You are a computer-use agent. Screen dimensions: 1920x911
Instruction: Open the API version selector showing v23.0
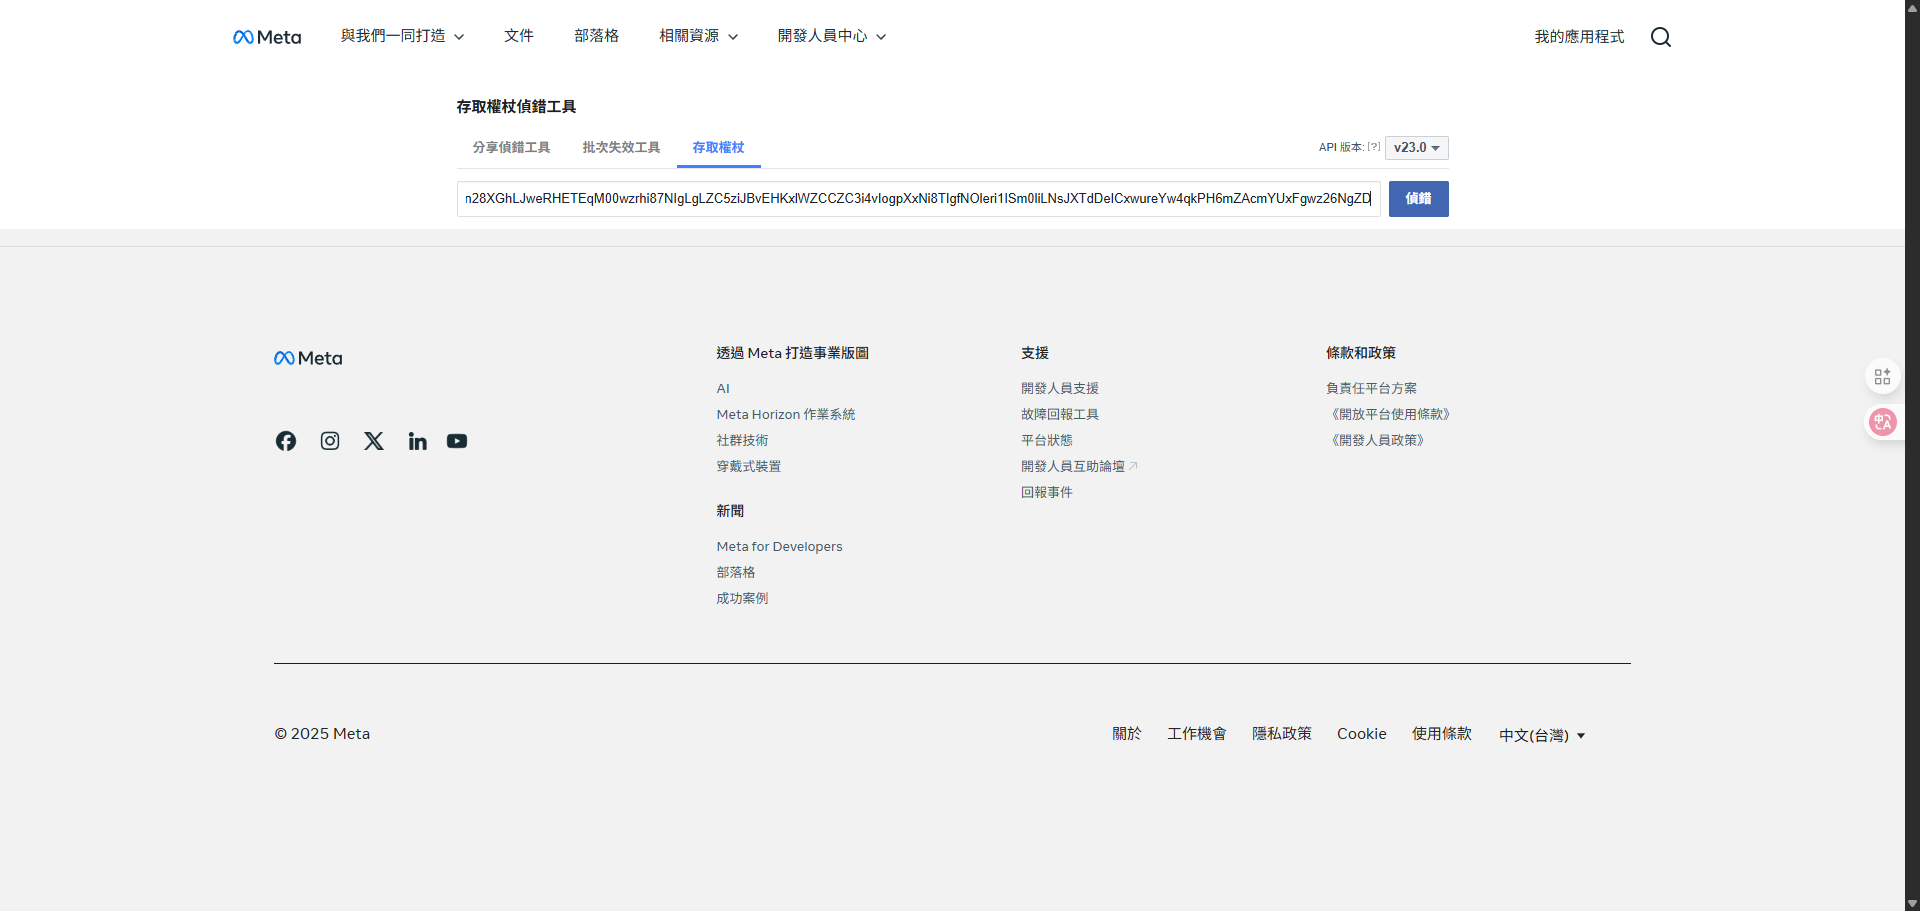(x=1415, y=147)
